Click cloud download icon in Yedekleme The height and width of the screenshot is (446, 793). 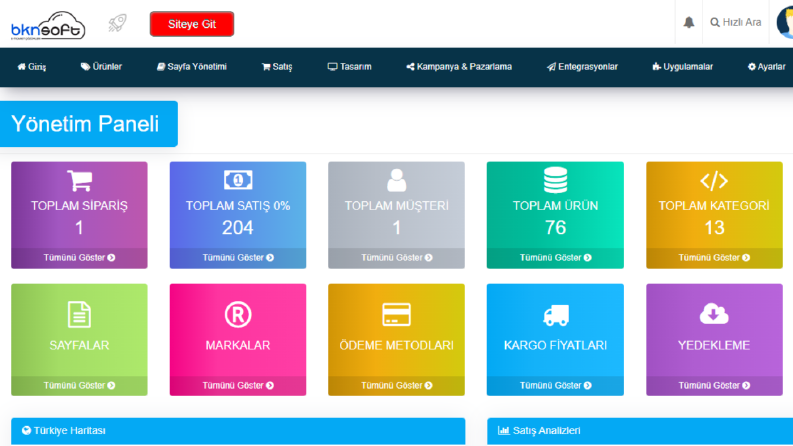click(714, 314)
